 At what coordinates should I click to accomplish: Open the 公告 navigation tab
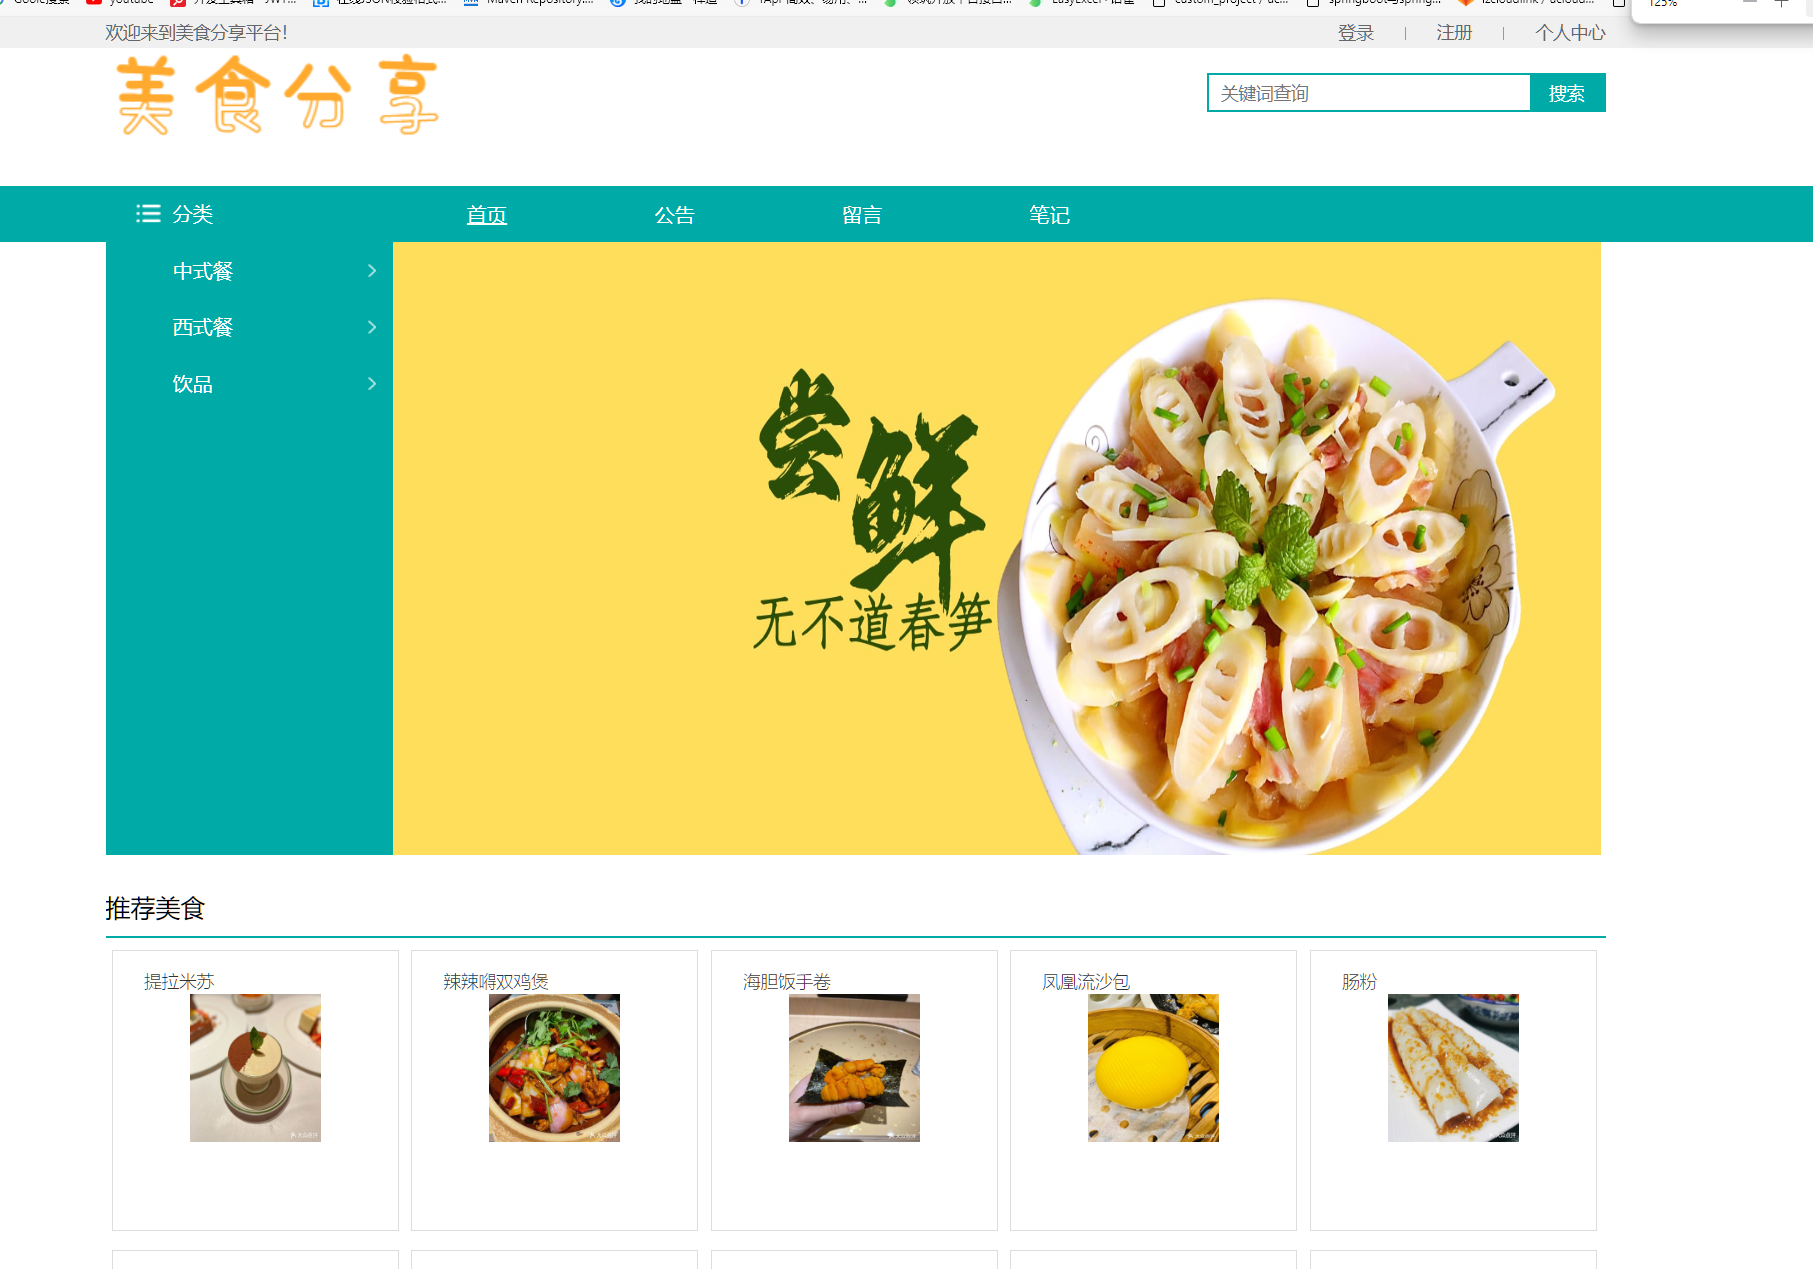click(x=674, y=215)
